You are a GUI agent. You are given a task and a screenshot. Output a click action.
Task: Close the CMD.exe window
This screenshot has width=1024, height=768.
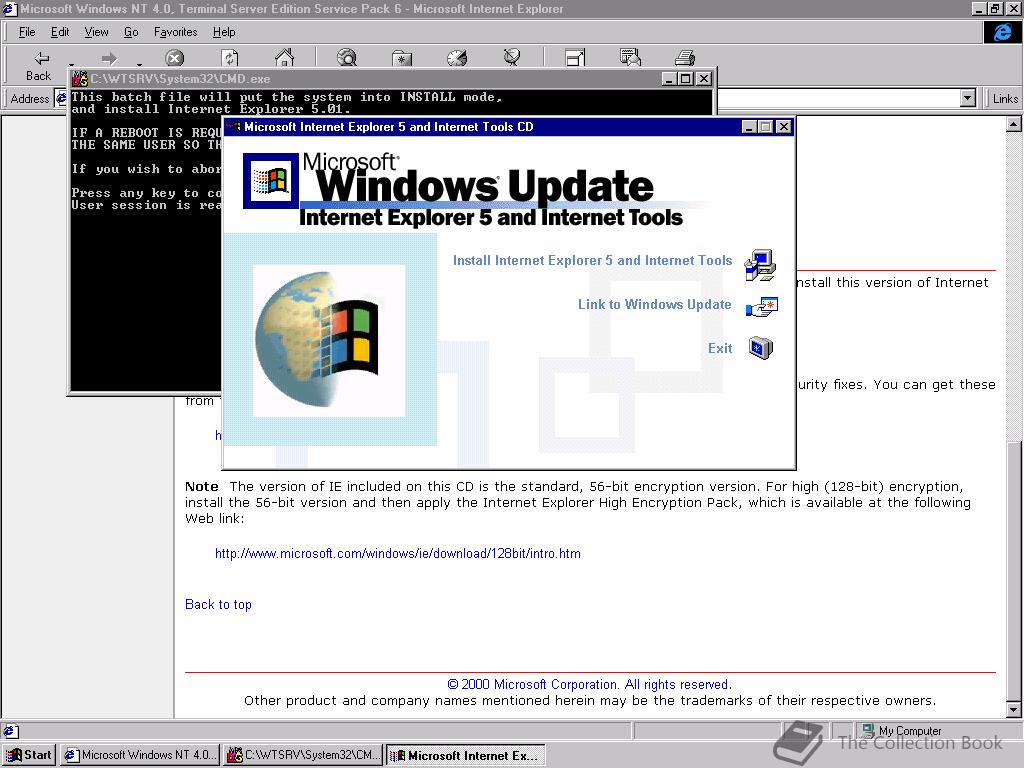703,78
